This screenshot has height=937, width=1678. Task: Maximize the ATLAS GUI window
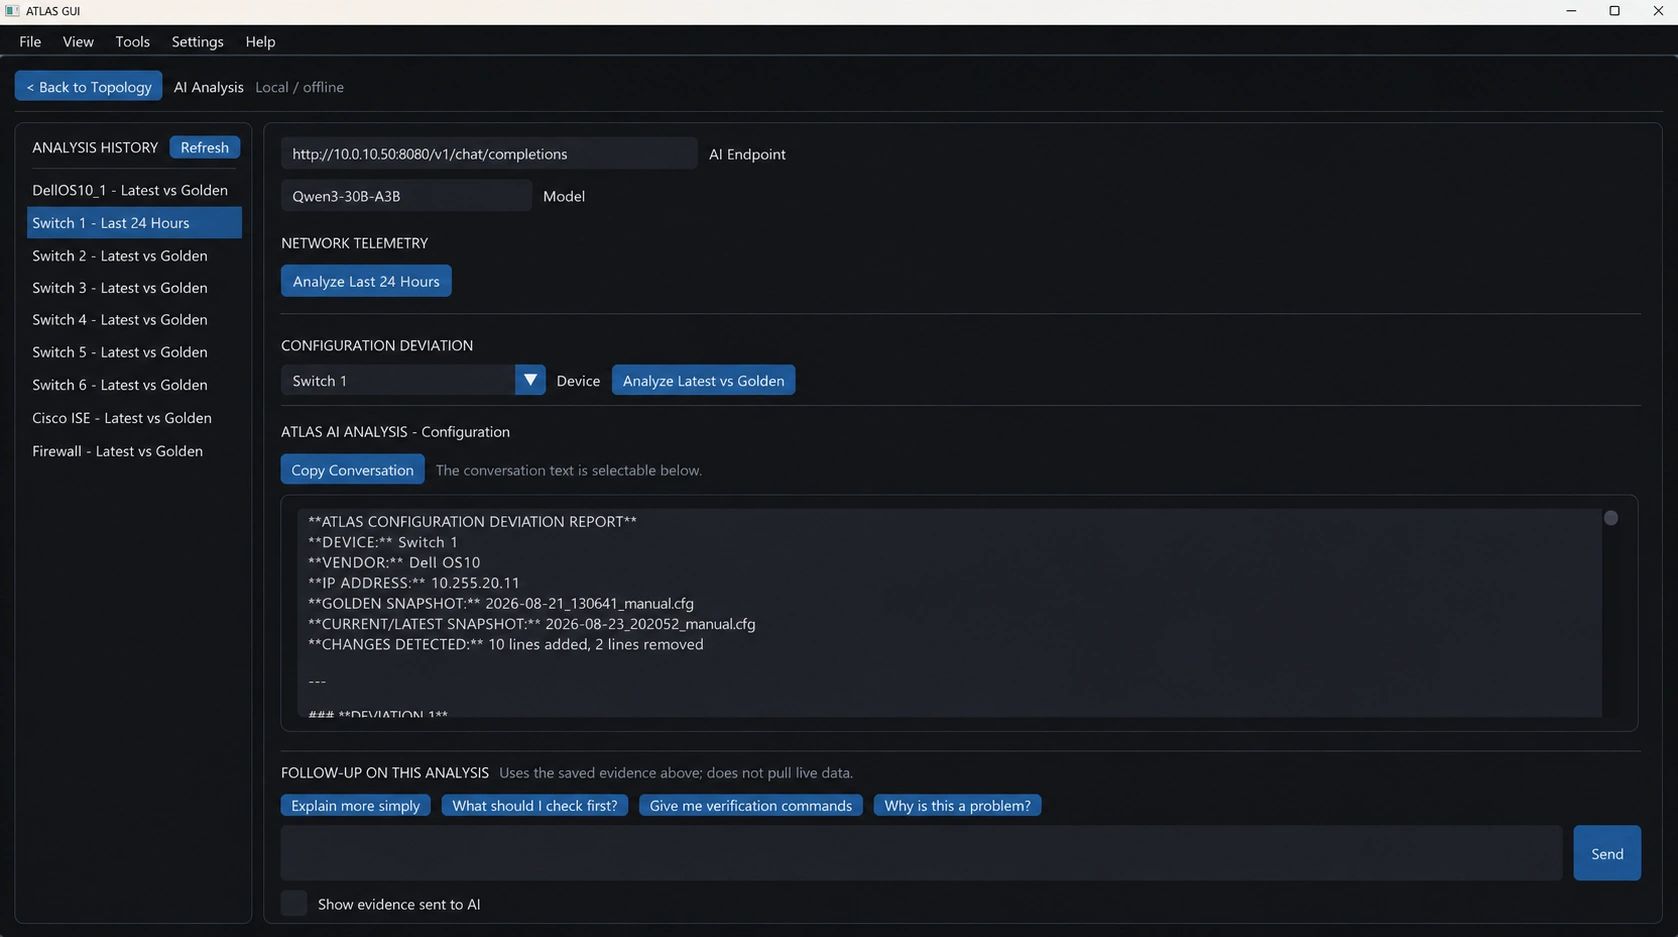[x=1614, y=11]
